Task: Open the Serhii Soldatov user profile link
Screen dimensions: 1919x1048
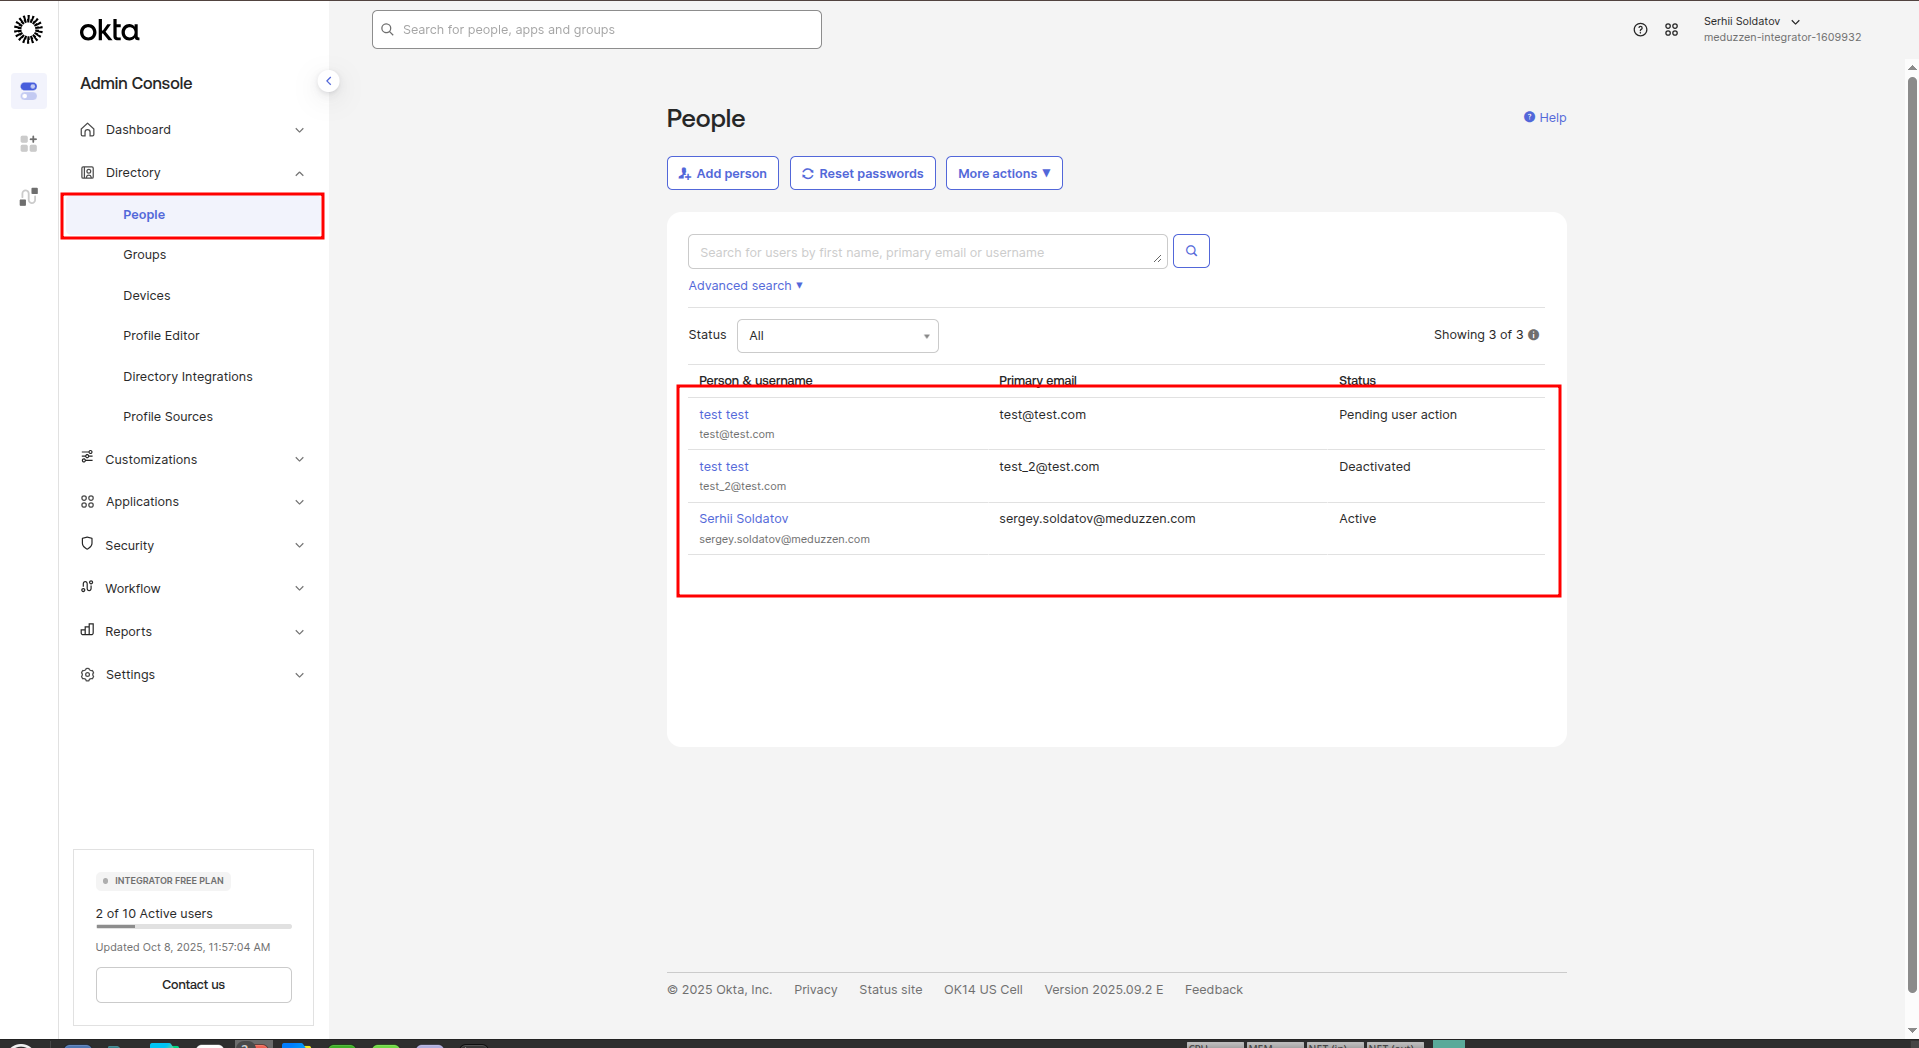Action: (744, 519)
